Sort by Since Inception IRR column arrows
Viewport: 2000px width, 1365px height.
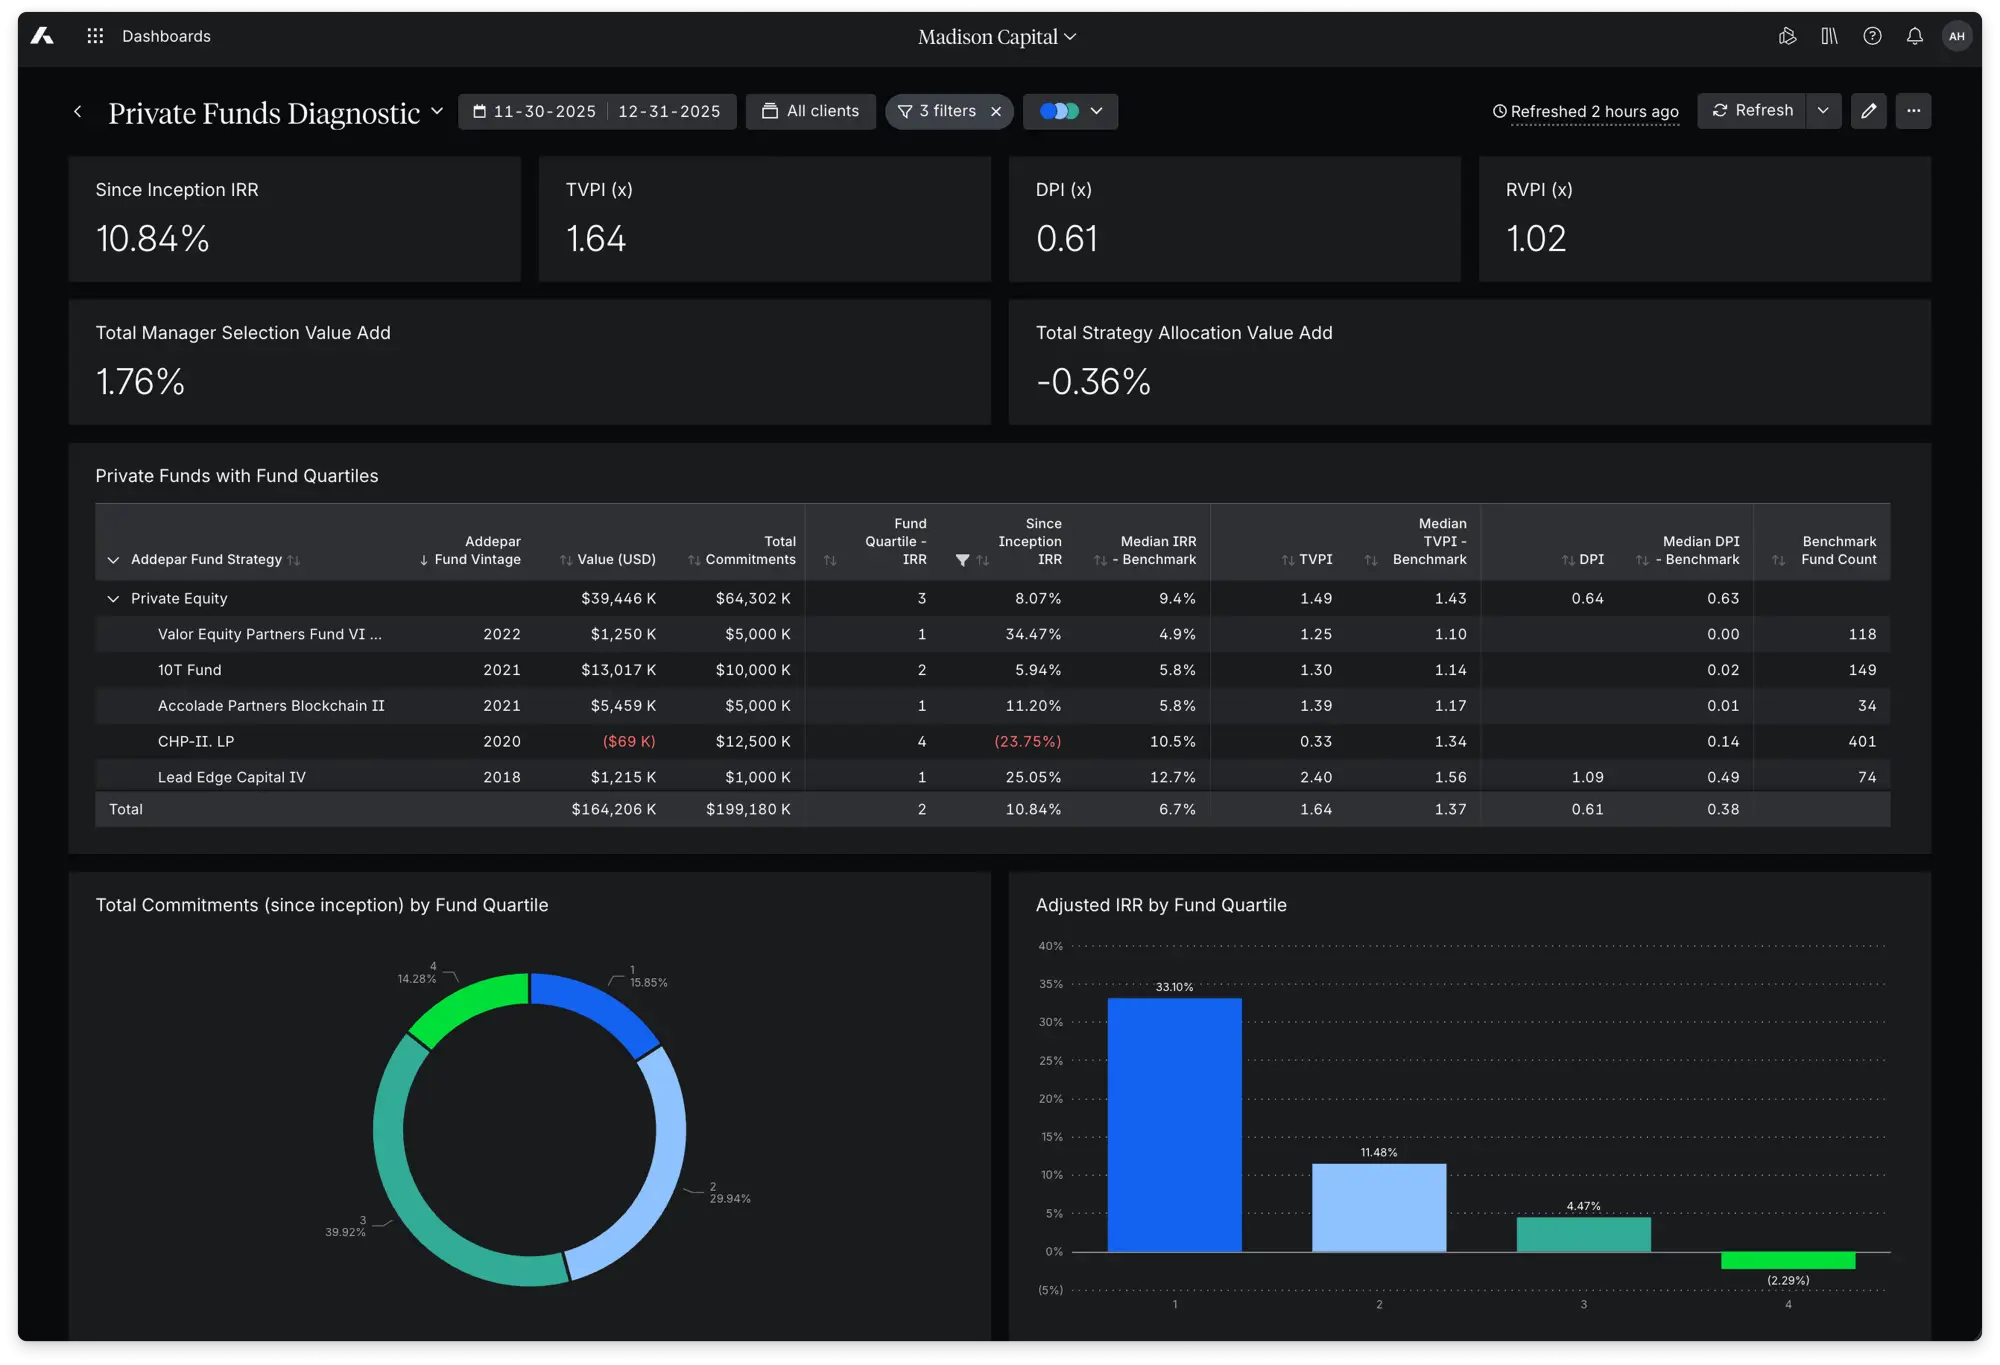point(983,560)
